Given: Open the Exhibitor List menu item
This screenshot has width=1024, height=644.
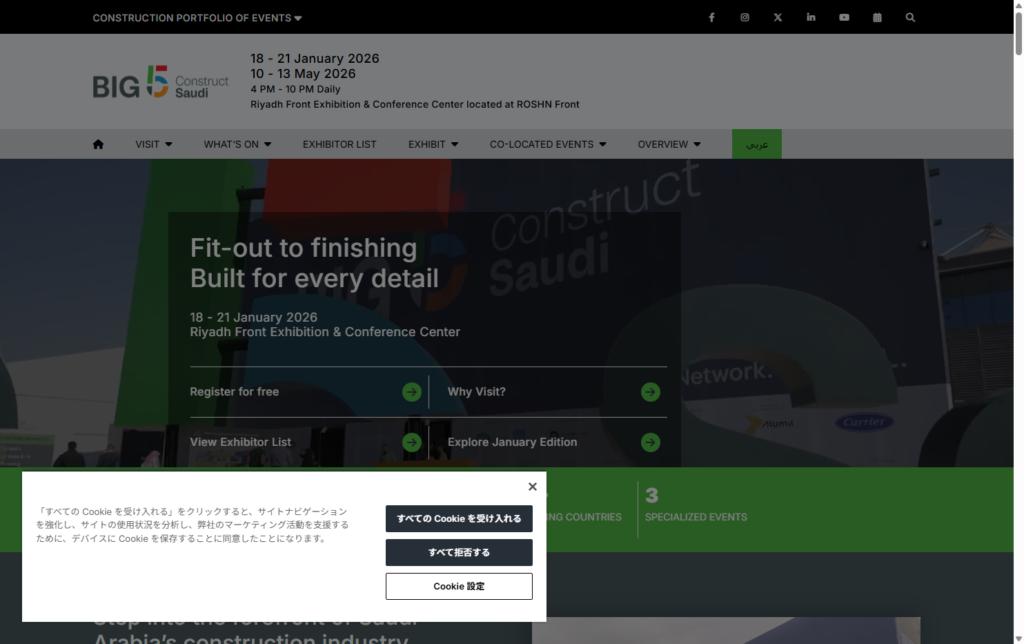Looking at the screenshot, I should pyautogui.click(x=340, y=144).
